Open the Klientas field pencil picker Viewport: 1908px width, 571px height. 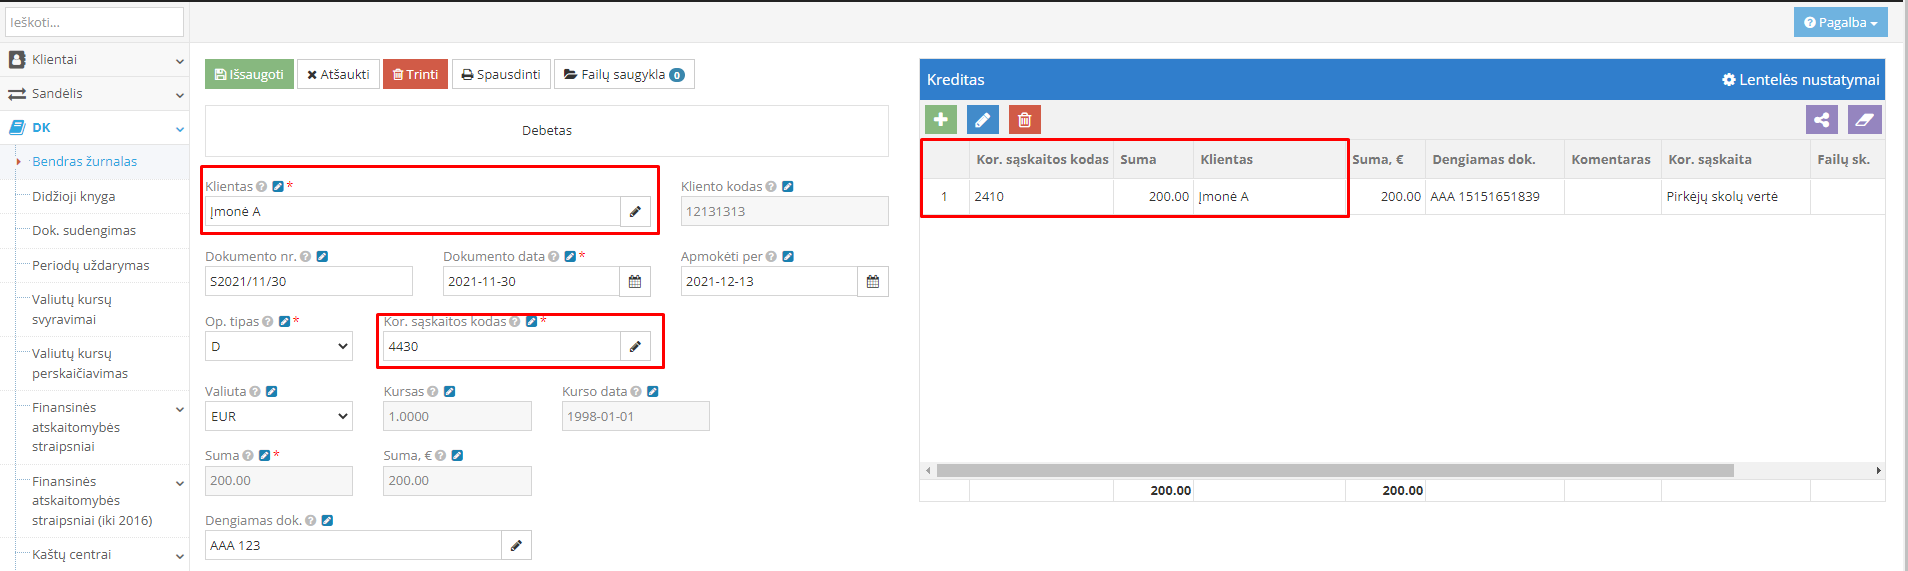pos(635,212)
